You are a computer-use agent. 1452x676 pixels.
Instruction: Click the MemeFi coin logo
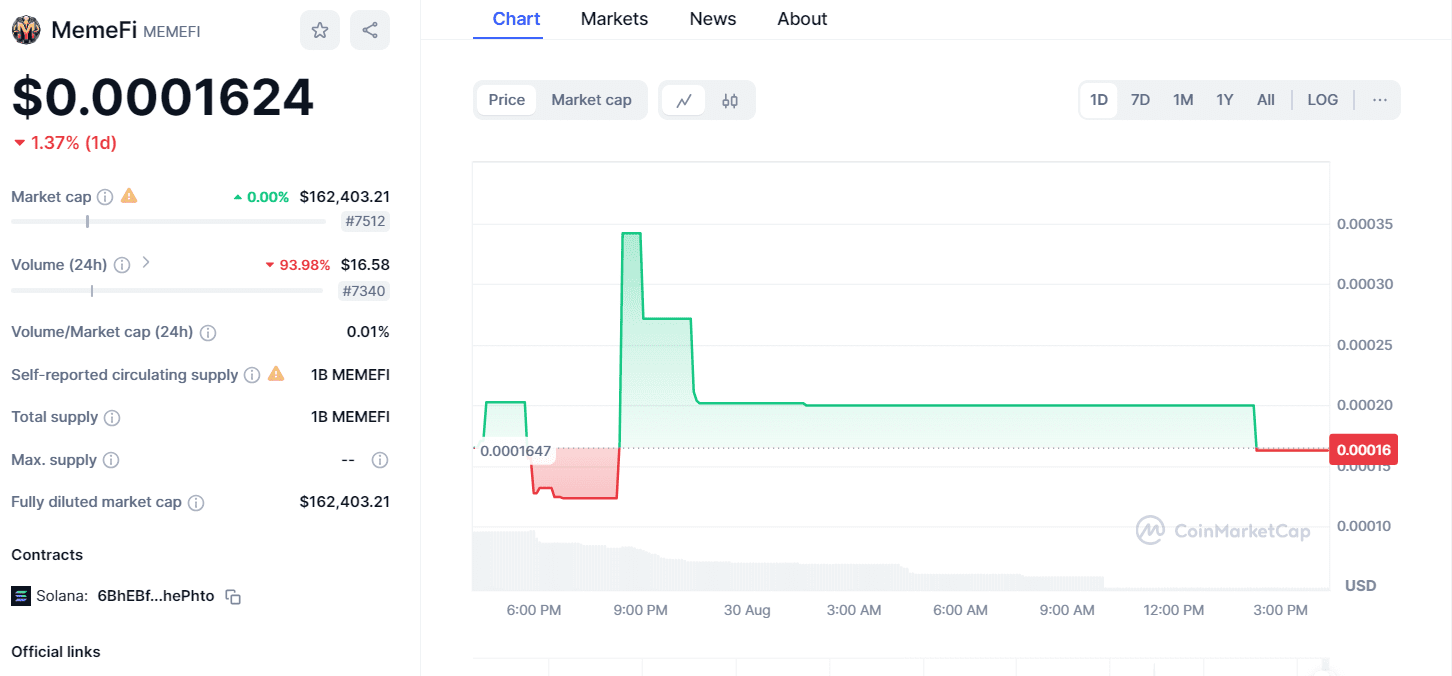coord(26,29)
